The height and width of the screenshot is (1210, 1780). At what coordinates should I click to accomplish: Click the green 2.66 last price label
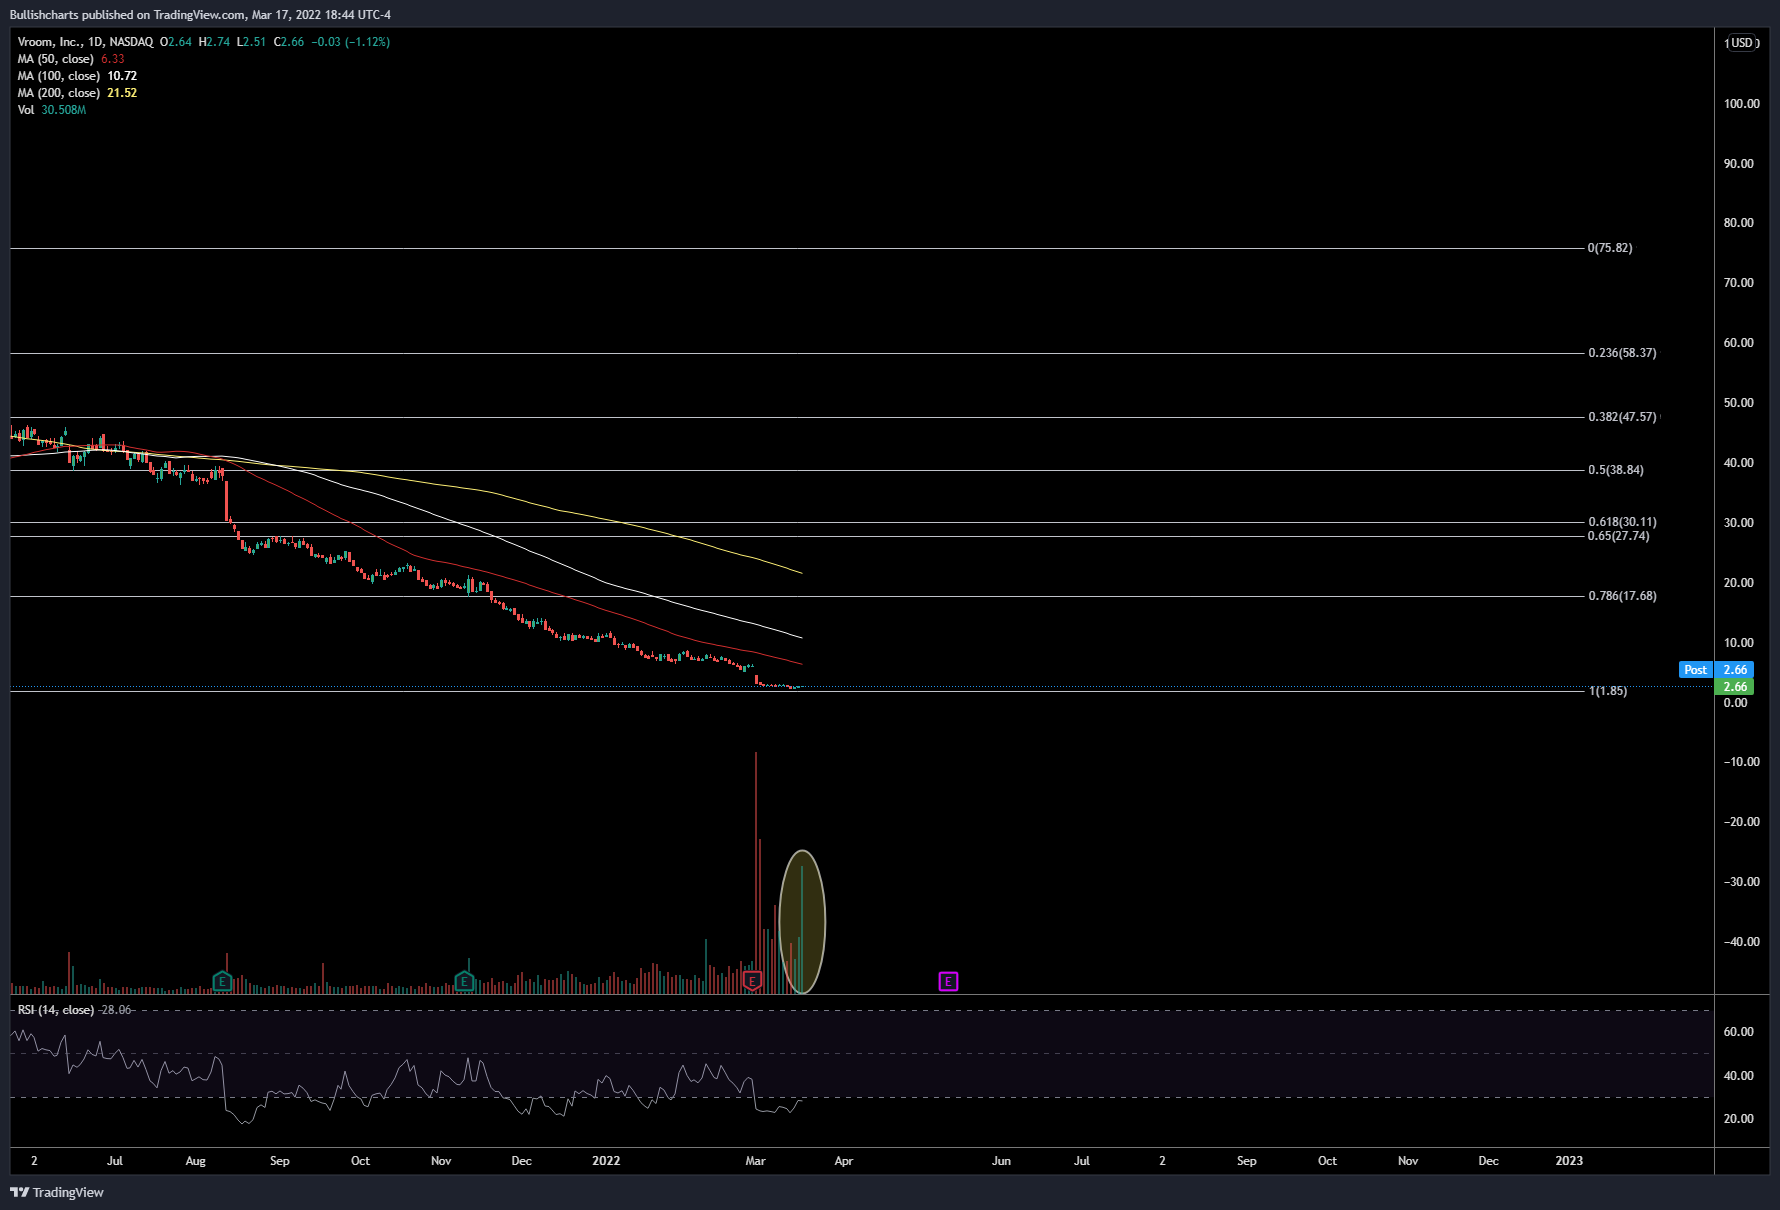point(1734,687)
